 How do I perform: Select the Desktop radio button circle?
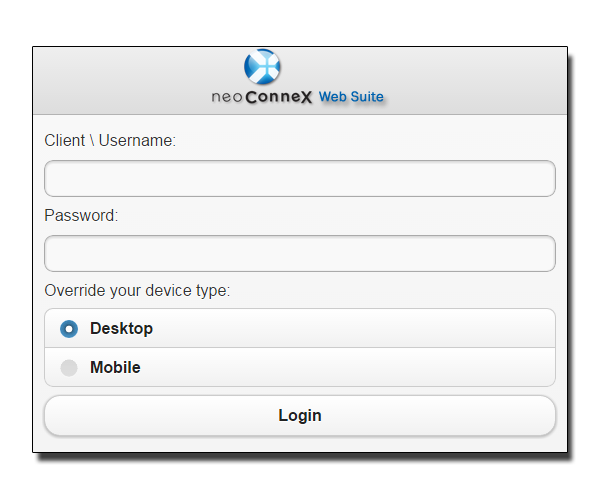(69, 329)
